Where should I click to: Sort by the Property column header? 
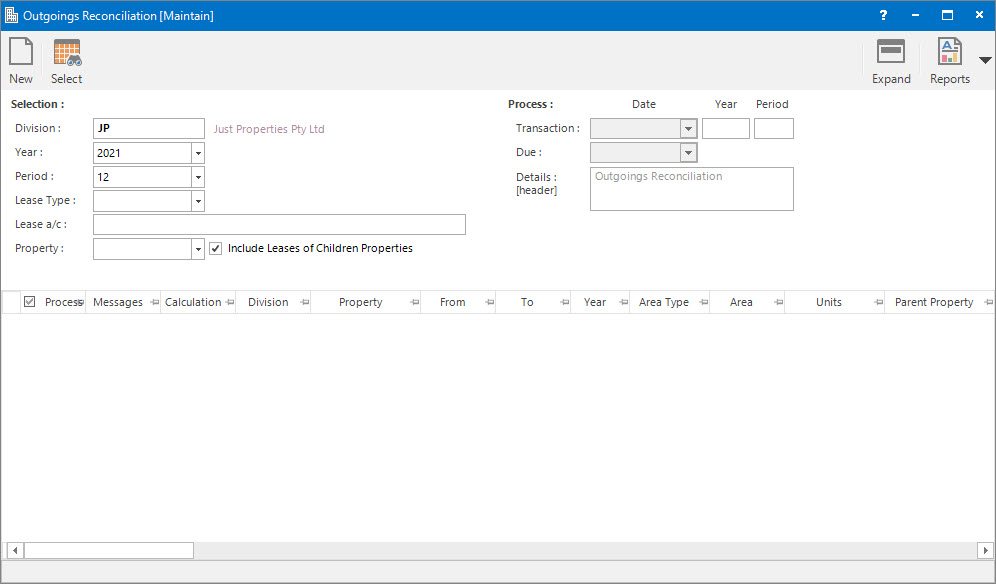(x=360, y=302)
